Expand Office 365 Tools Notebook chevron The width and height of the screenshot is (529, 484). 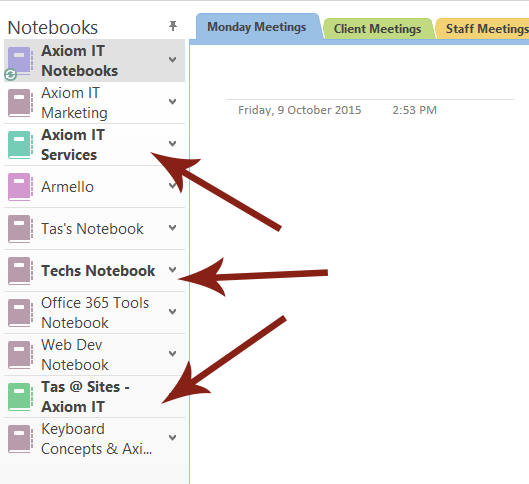coord(172,312)
